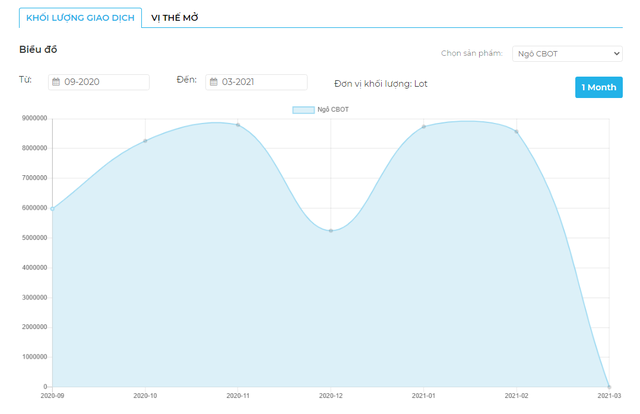Open the VỊ THẾ MỞ tab
The width and height of the screenshot is (640, 414).
pyautogui.click(x=177, y=17)
